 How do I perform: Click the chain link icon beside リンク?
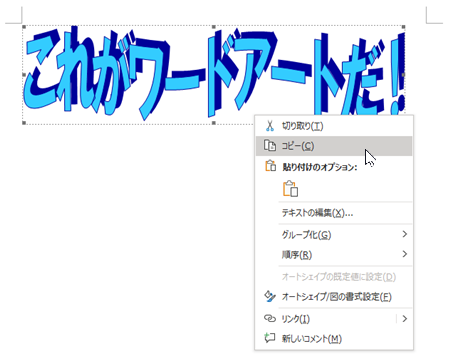(x=270, y=319)
